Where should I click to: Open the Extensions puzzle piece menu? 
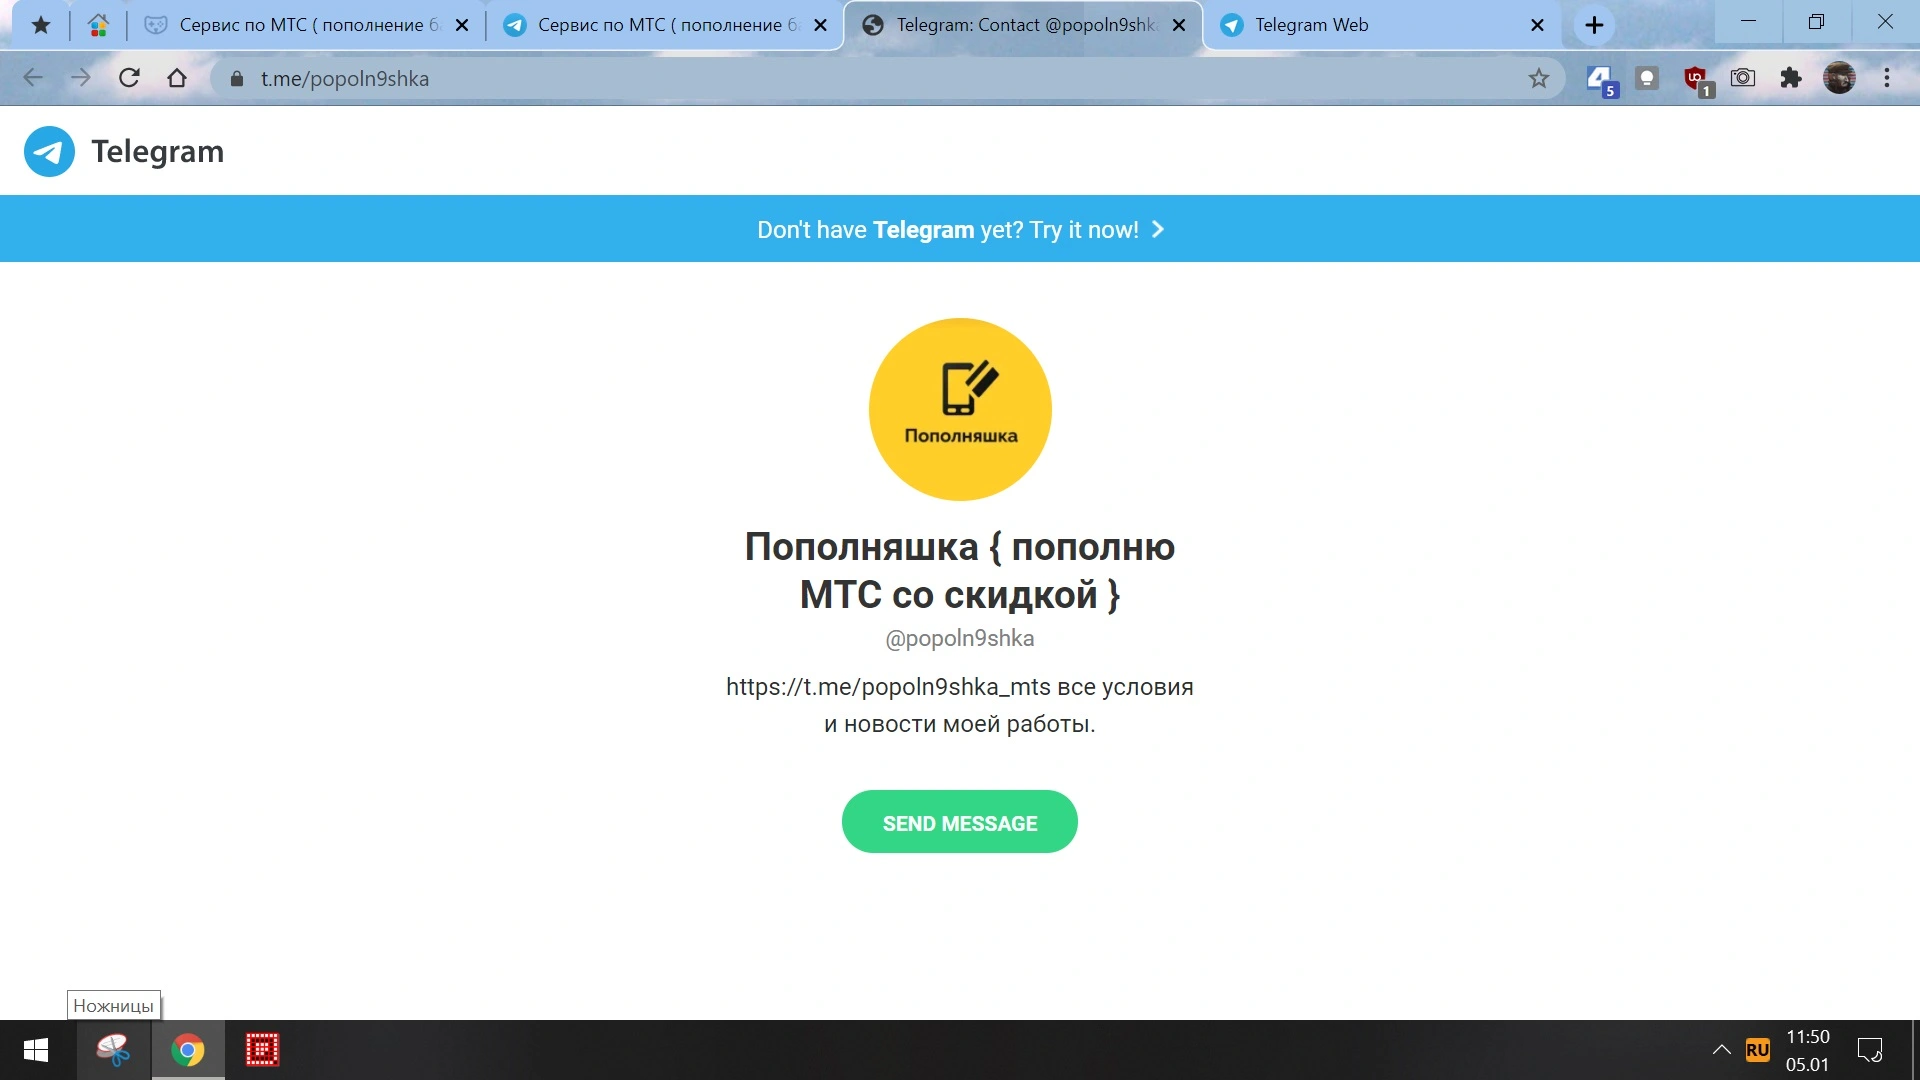[1791, 78]
